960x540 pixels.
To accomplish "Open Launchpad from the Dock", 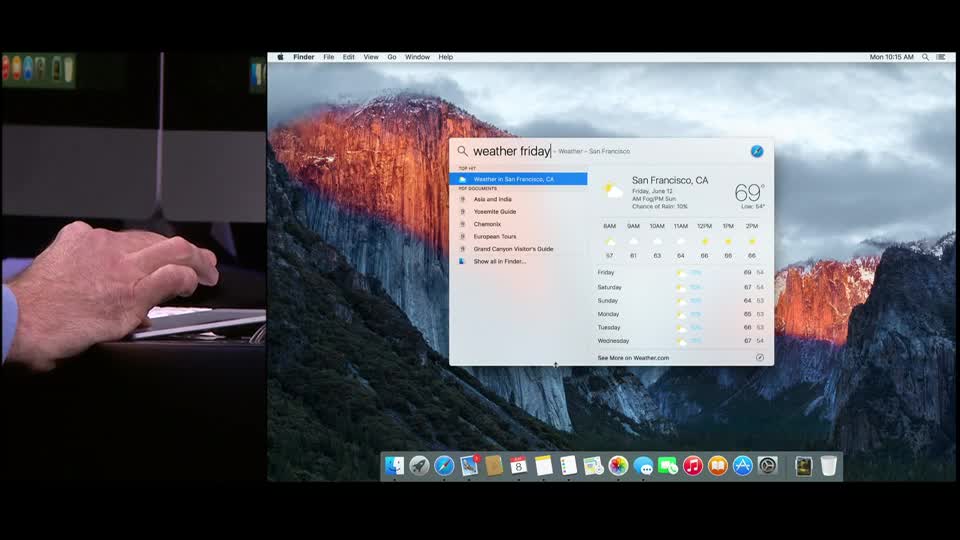I will (419, 466).
